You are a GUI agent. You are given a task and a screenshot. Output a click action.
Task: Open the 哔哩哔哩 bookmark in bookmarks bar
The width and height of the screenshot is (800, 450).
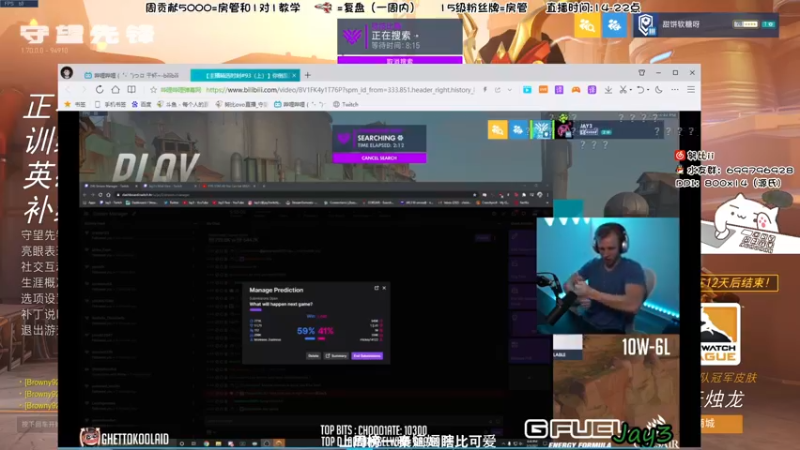pos(300,104)
